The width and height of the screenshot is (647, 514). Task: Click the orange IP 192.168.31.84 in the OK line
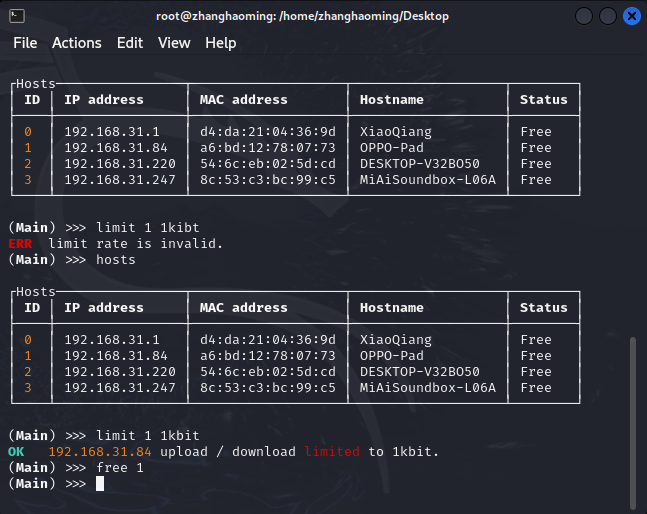pyautogui.click(x=100, y=452)
